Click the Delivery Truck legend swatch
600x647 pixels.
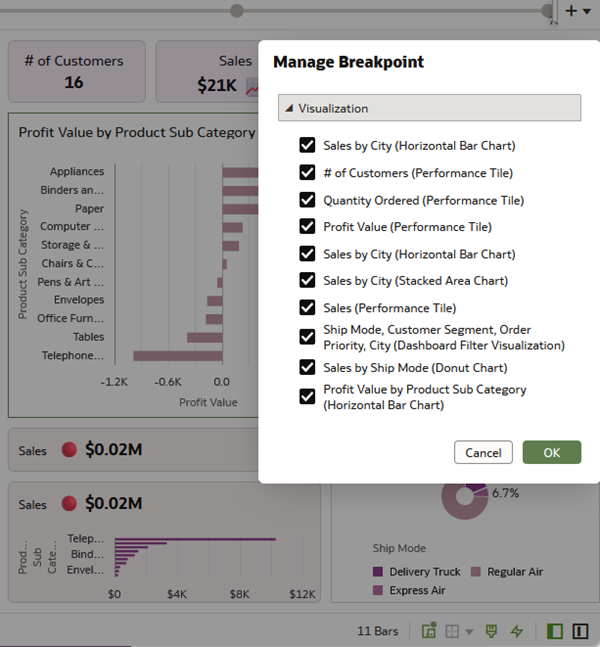378,572
